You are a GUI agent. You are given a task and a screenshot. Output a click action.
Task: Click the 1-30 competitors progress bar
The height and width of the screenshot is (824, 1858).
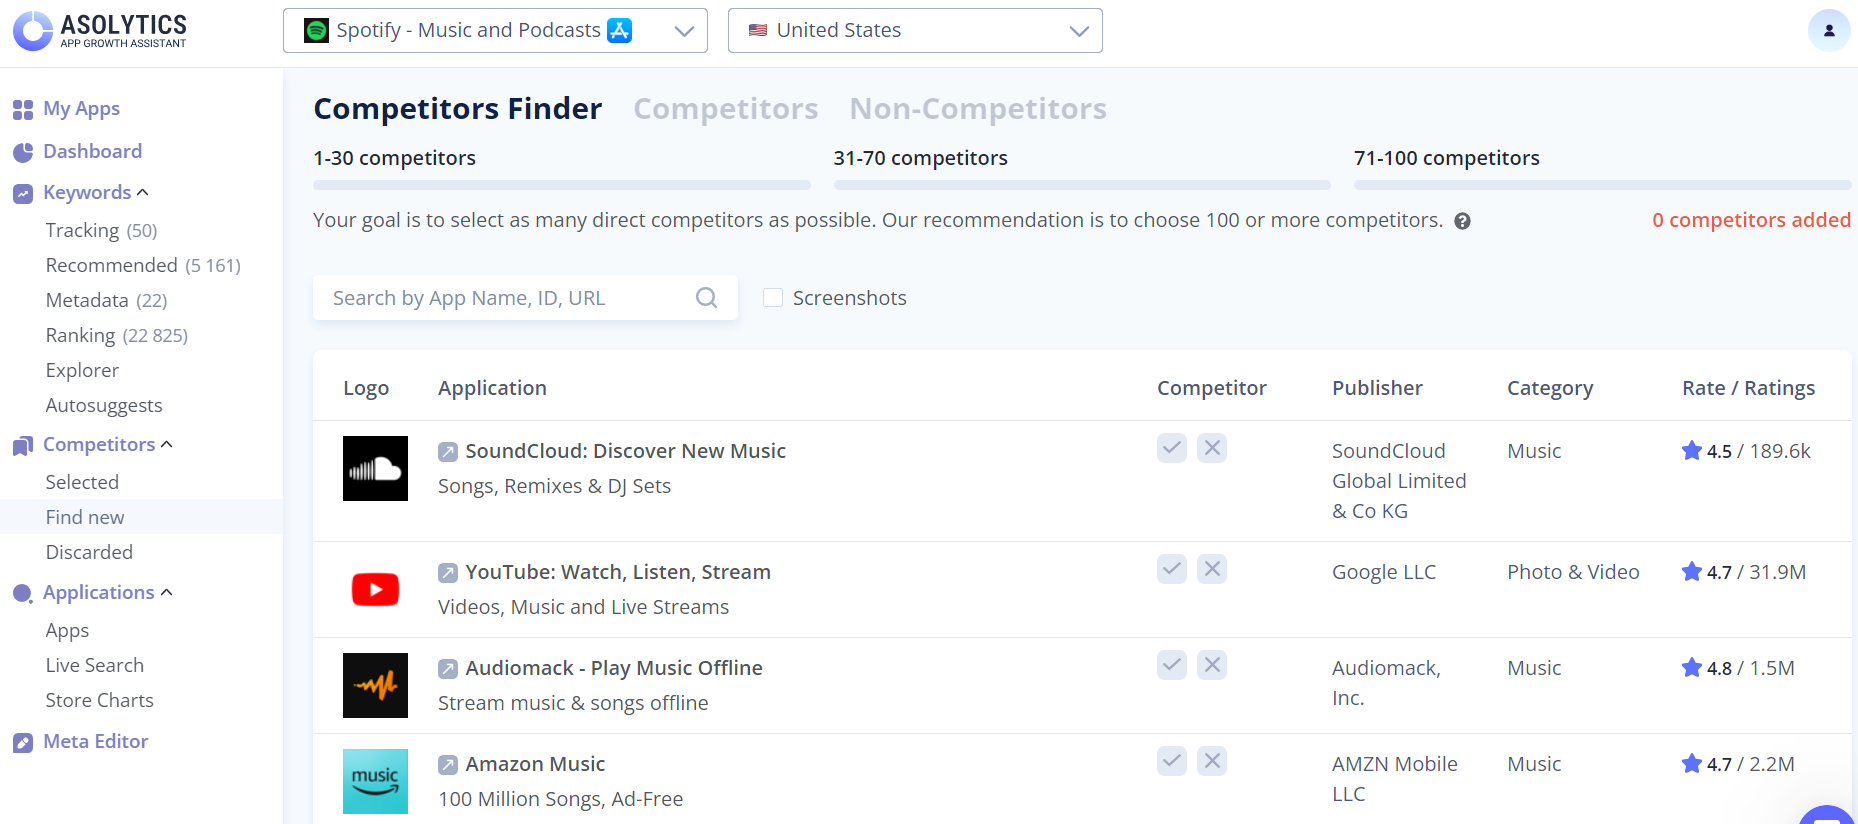562,185
